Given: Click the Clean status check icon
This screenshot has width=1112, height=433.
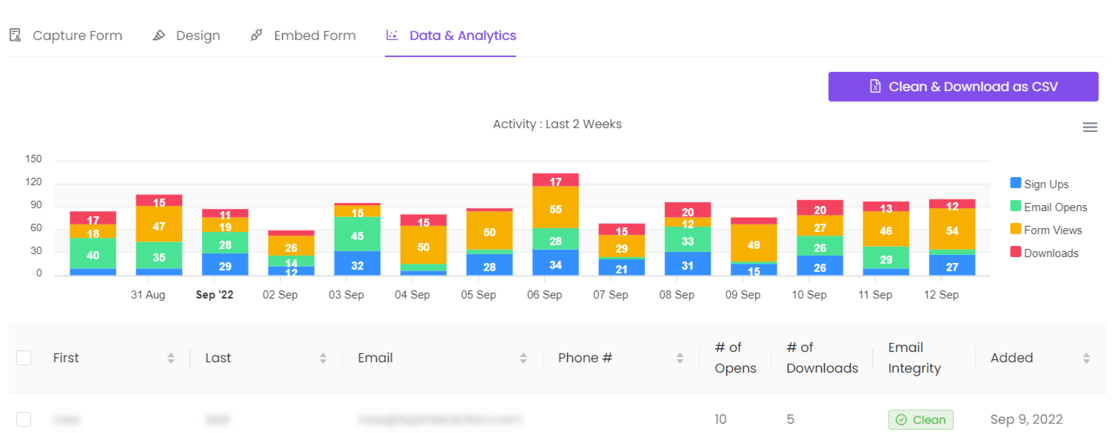Looking at the screenshot, I should click(901, 420).
